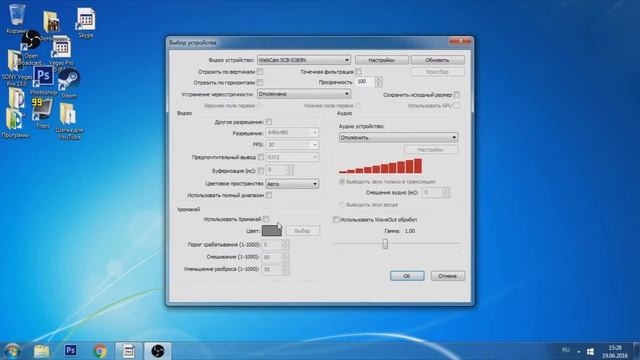640x360 pixels.
Task: Open Windows Explorer from the taskbar
Action: click(42, 351)
